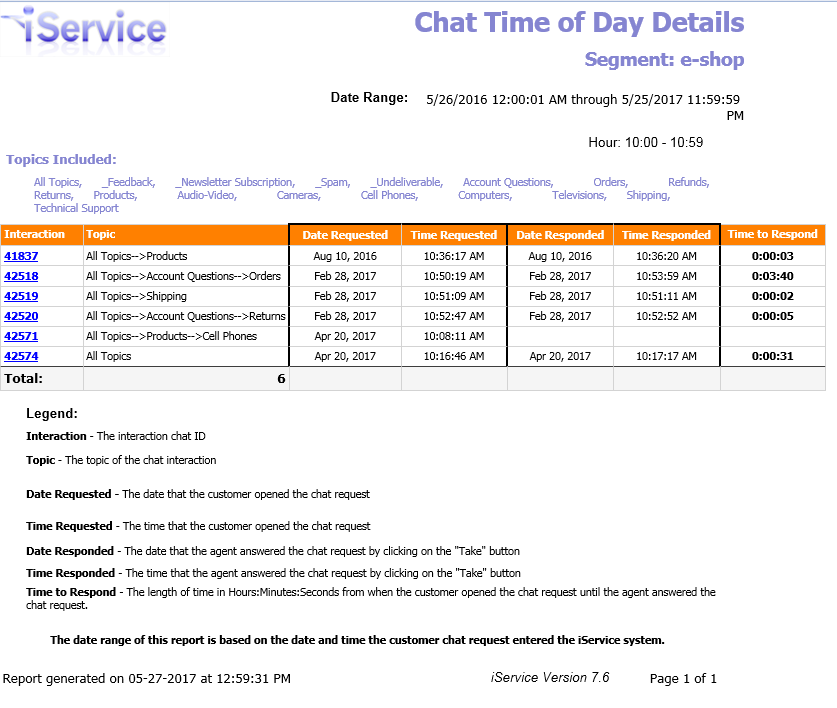Viewport: 837px width, 708px height.
Task: Click the '_Feedback,' topic text
Action: click(x=129, y=183)
